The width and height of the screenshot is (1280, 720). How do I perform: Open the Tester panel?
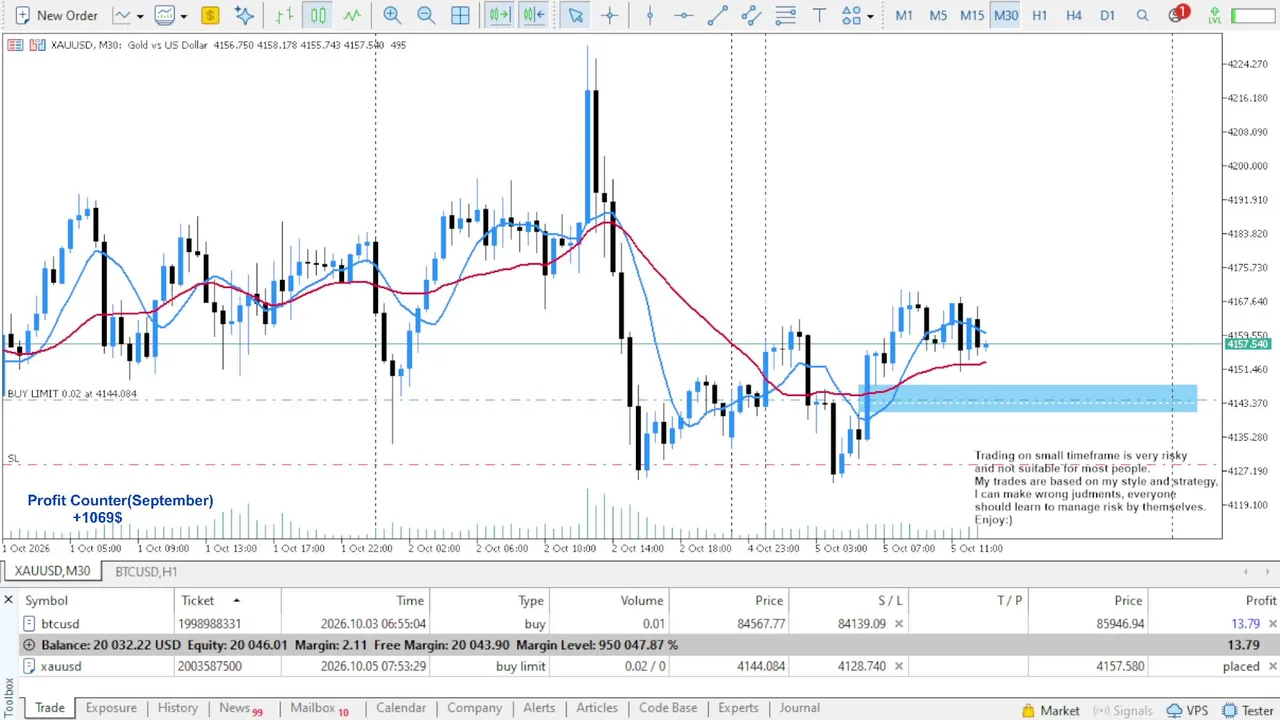click(x=1248, y=710)
